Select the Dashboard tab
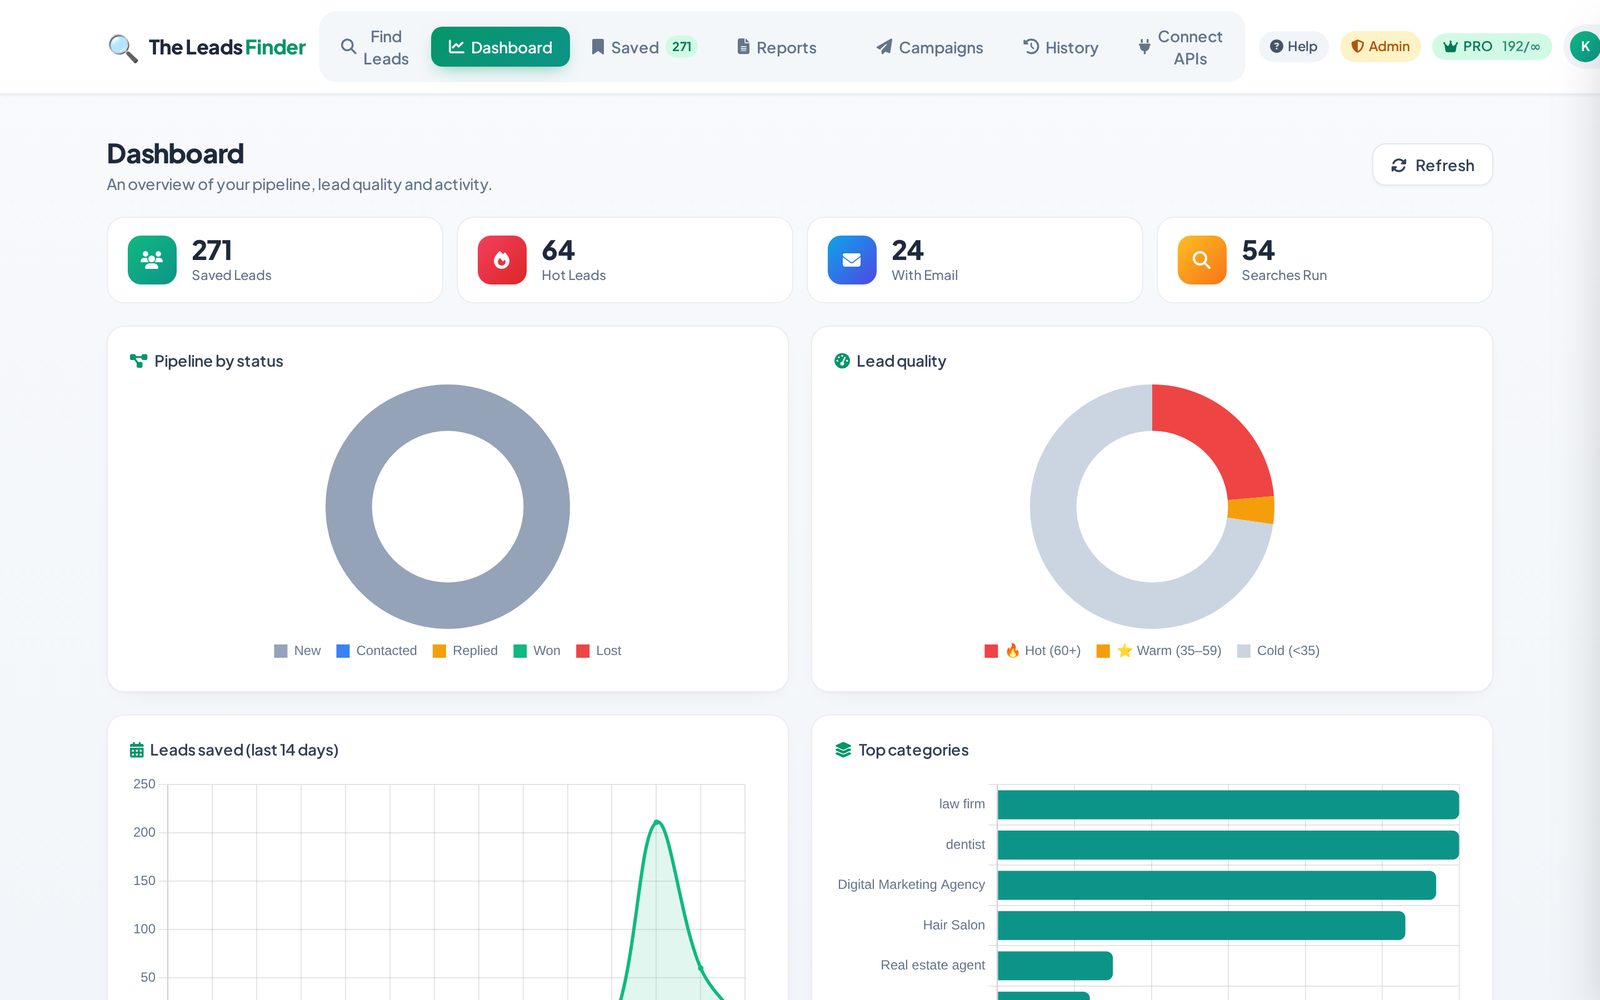Screen dimensions: 1600x1000 click(x=500, y=47)
